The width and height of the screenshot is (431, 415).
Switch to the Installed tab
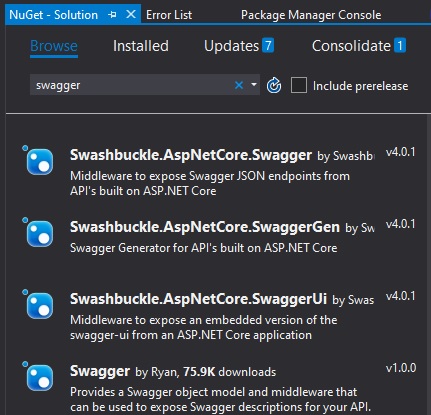coord(141,46)
